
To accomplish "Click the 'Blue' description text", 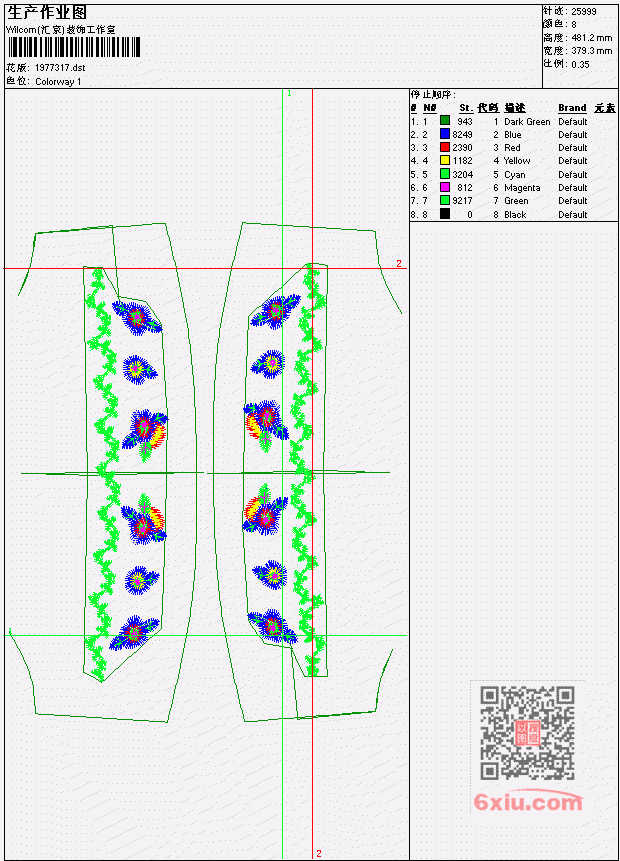I will 513,135.
